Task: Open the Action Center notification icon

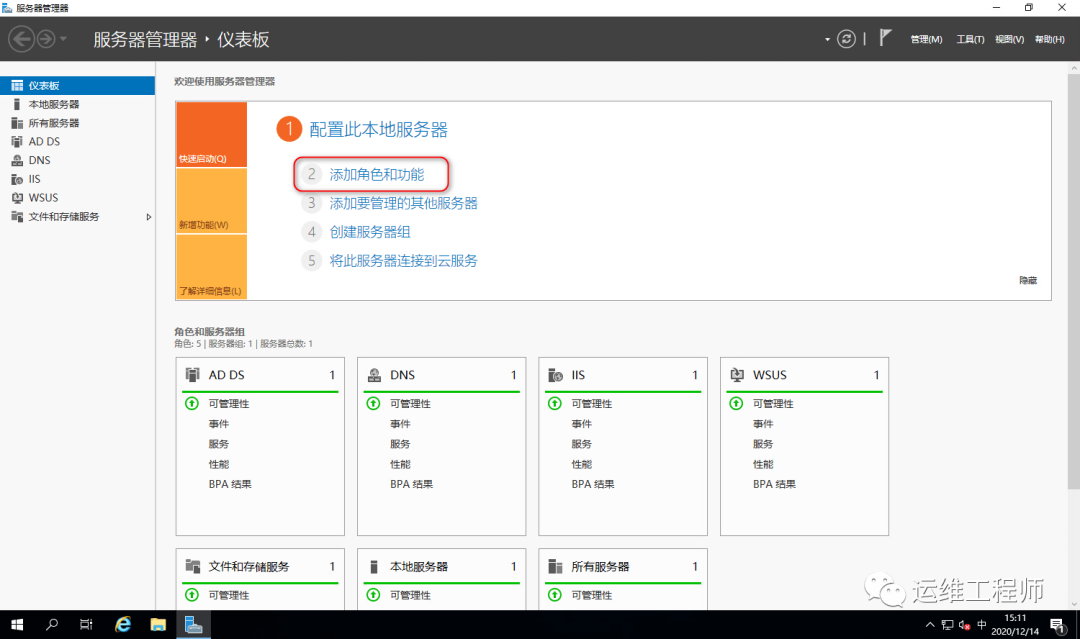Action: pos(1057,625)
